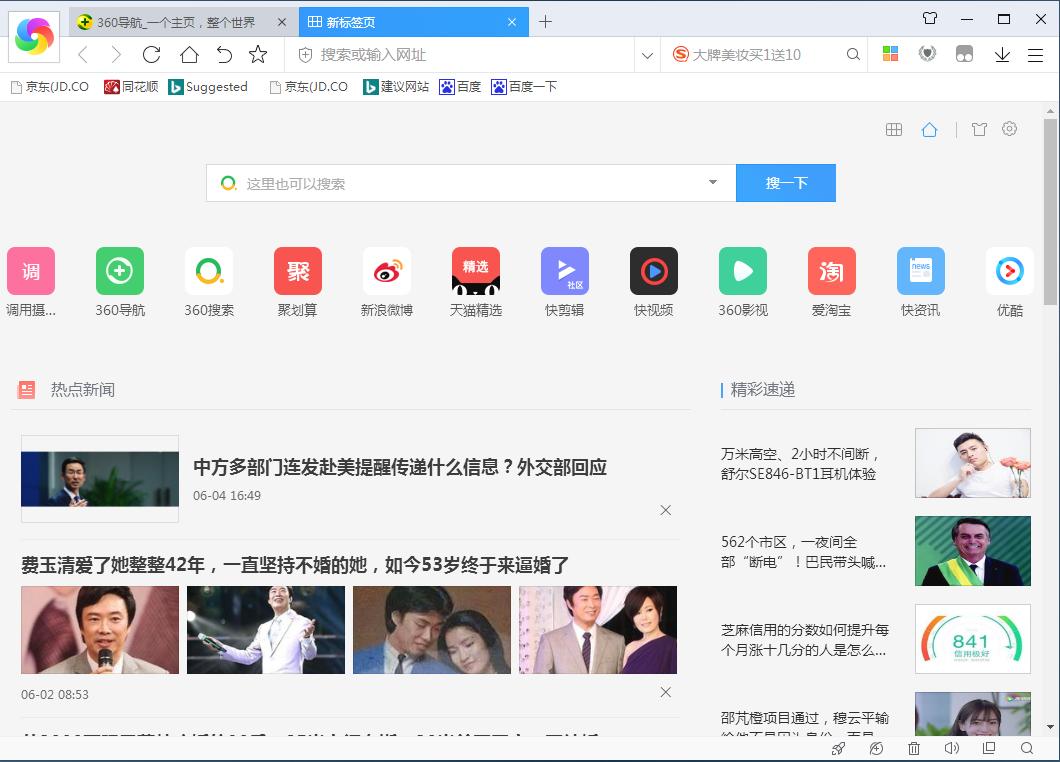
Task: Mute page sound via the speaker icon
Action: point(951,748)
